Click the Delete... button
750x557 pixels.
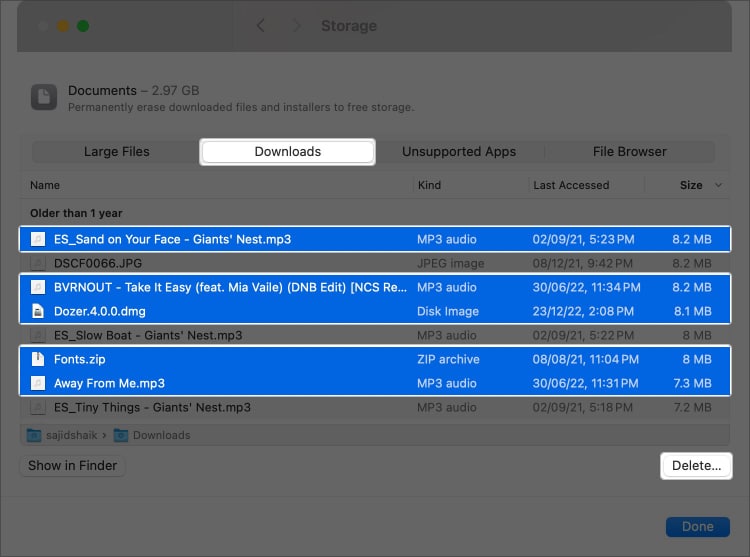[x=696, y=466]
